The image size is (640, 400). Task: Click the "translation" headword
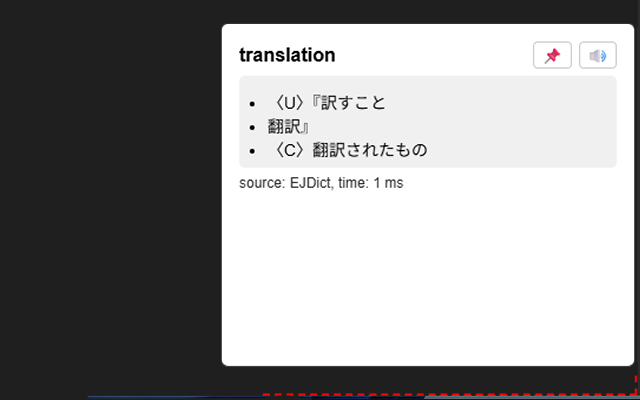(x=287, y=56)
